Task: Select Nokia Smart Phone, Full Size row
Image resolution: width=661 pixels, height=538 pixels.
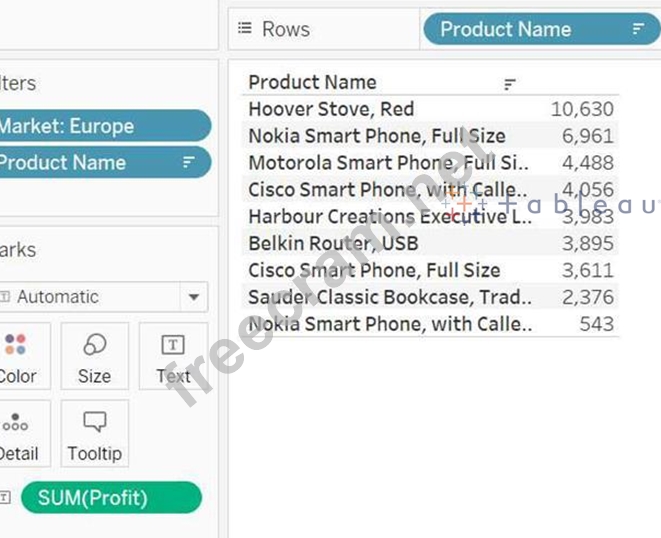Action: tap(376, 136)
